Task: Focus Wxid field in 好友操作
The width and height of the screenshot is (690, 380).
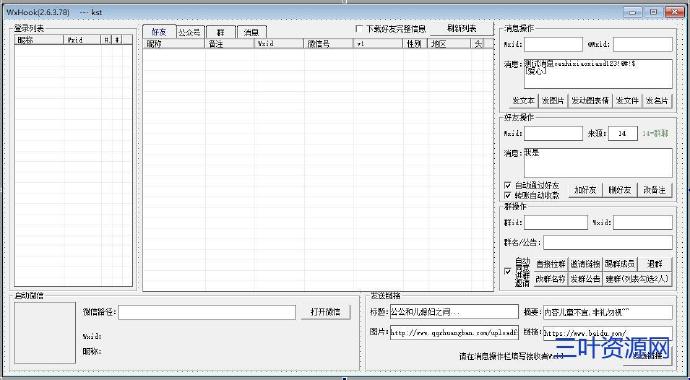Action: [x=553, y=133]
